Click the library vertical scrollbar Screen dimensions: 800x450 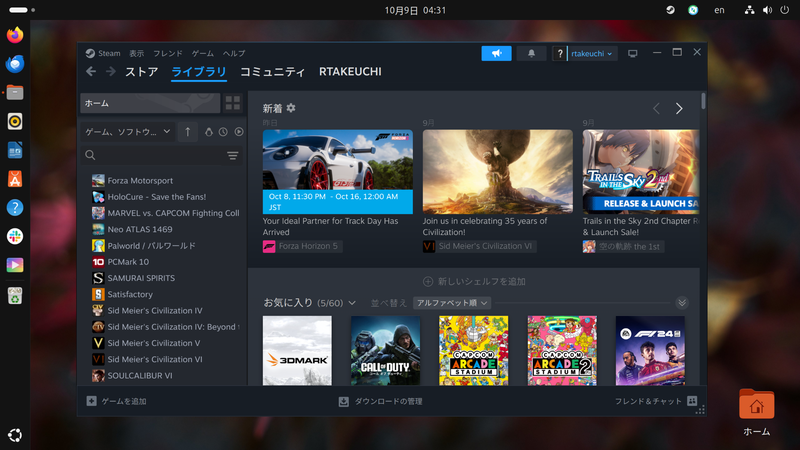703,101
